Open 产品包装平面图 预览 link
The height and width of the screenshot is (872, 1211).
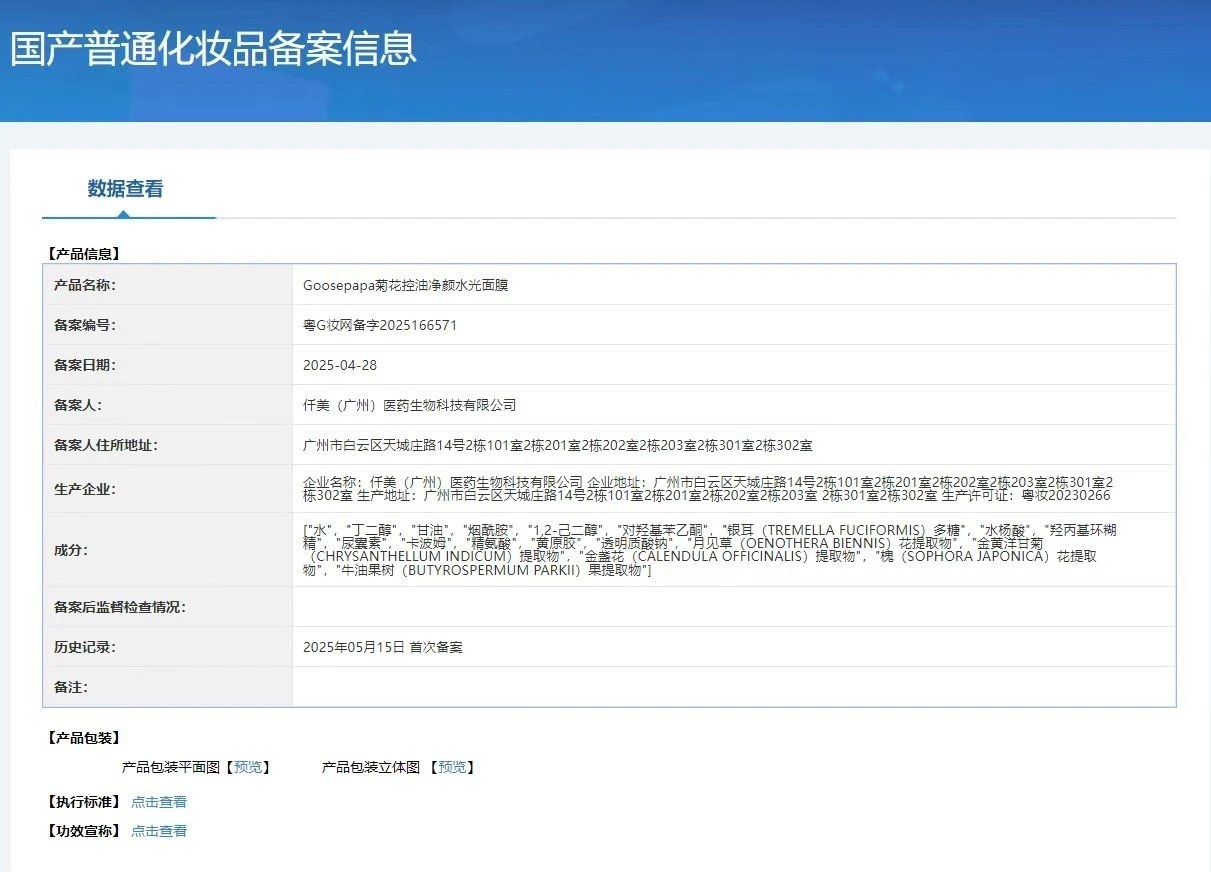click(x=248, y=767)
